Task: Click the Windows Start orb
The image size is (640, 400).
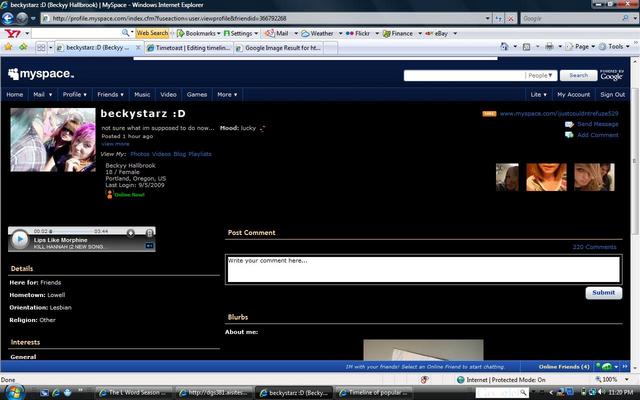Action: (14, 393)
